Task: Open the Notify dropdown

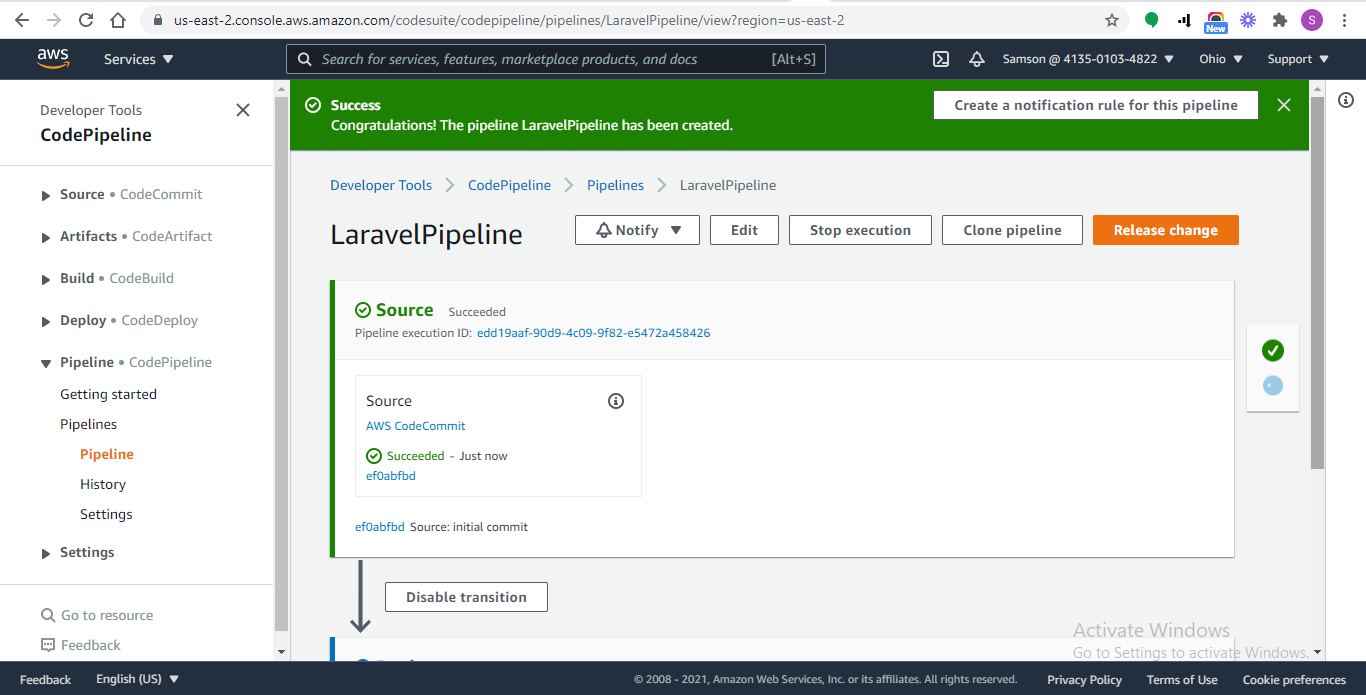Action: (637, 230)
